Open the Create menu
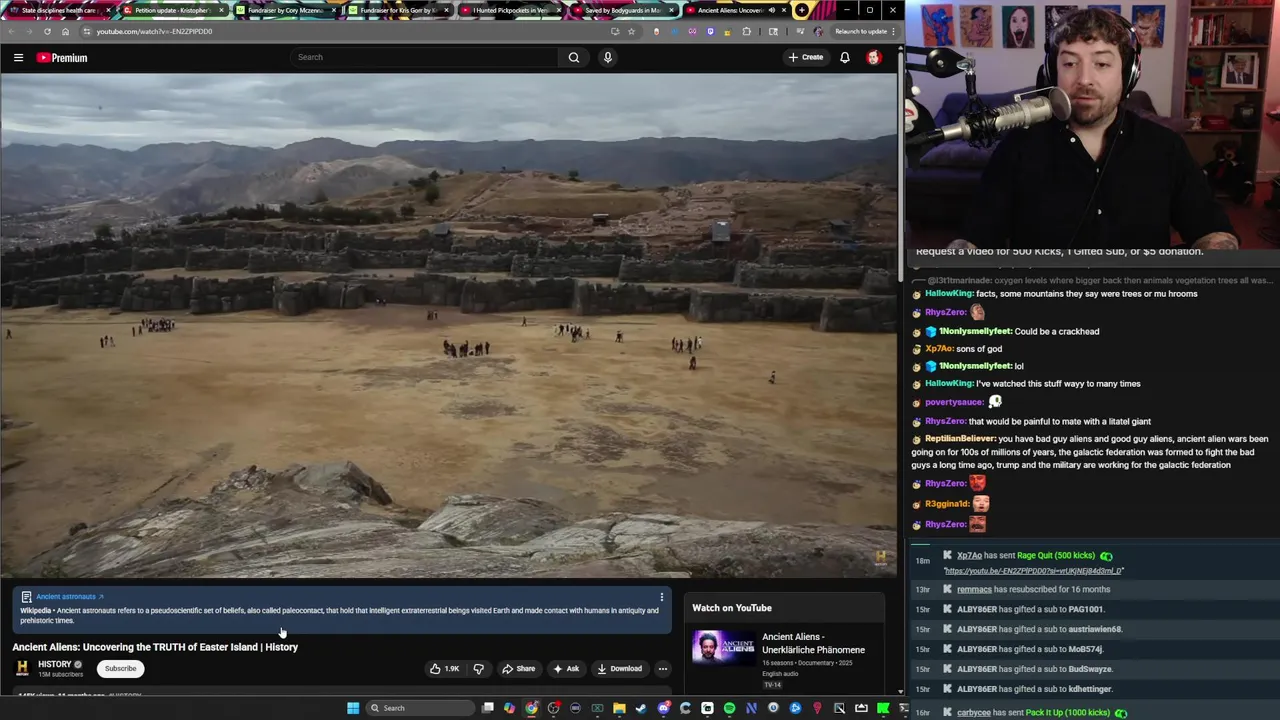The image size is (1280, 720). coord(806,57)
